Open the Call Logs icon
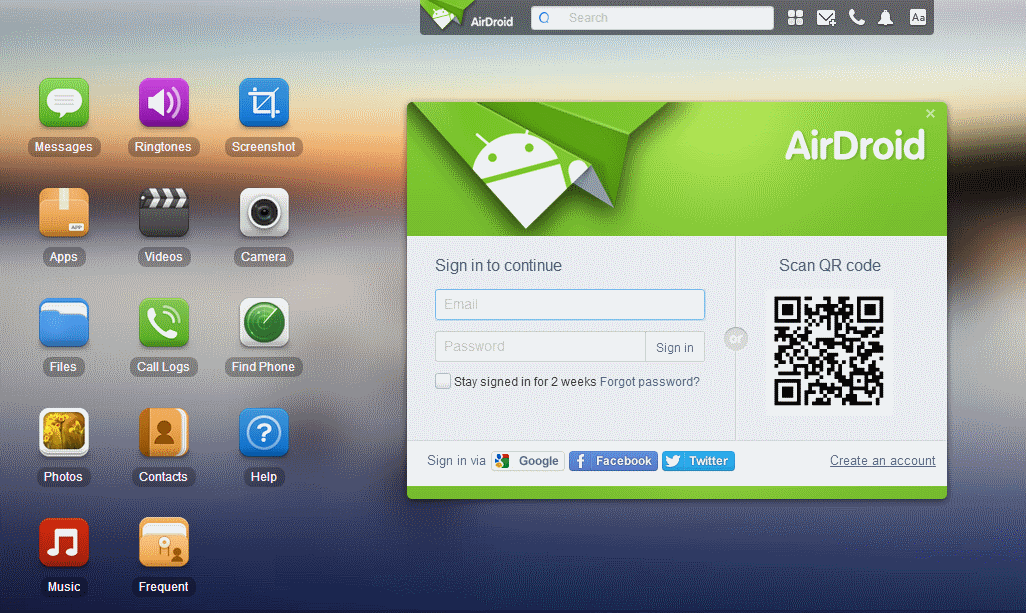This screenshot has height=613, width=1026. point(164,323)
